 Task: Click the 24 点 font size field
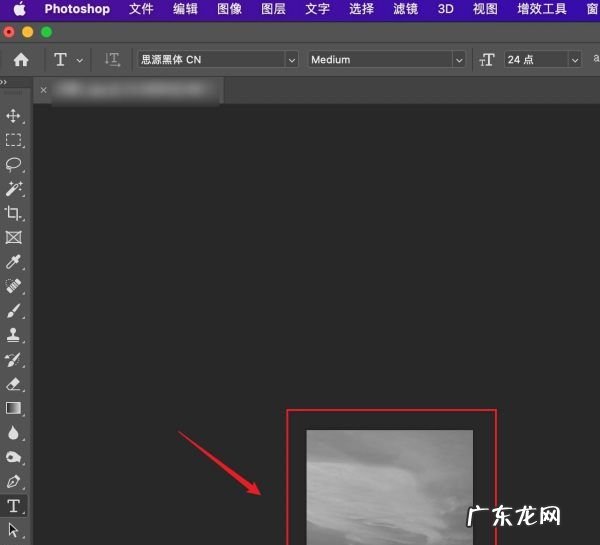click(x=536, y=60)
